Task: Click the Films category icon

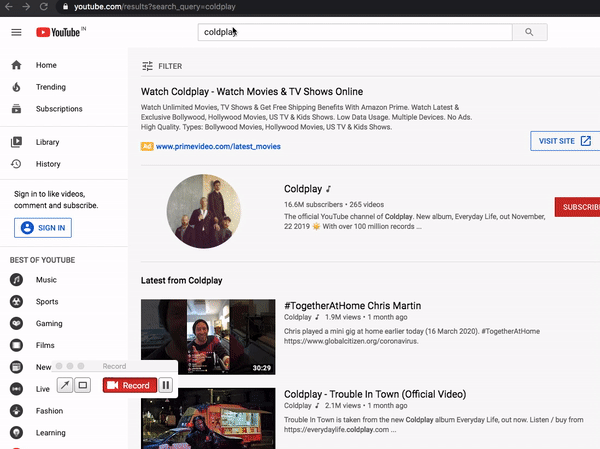Action: point(16,345)
